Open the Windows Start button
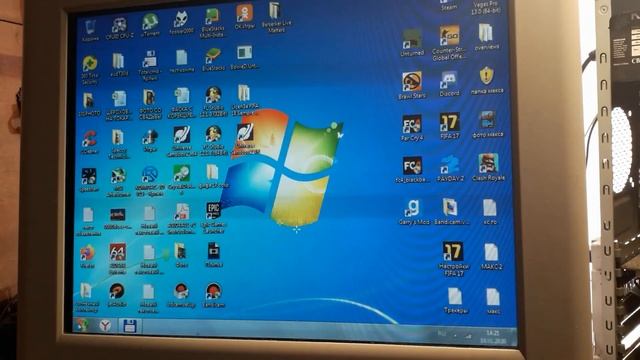This screenshot has height=360, width=640. [x=82, y=325]
